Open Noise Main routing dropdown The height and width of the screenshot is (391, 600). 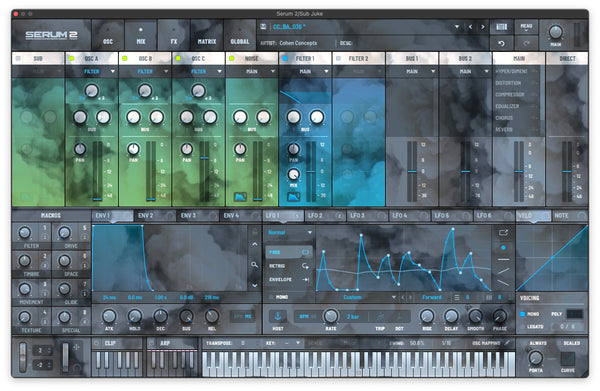[252, 71]
